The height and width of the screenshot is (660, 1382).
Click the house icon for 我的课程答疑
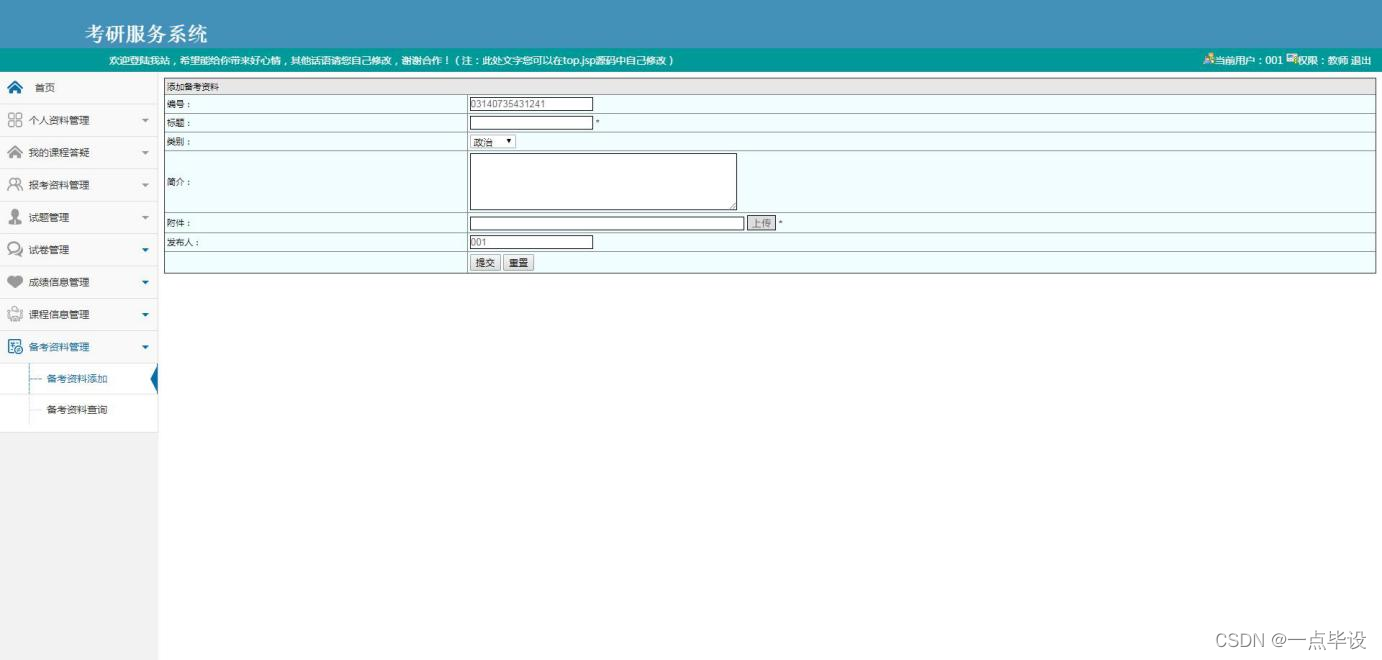point(15,152)
